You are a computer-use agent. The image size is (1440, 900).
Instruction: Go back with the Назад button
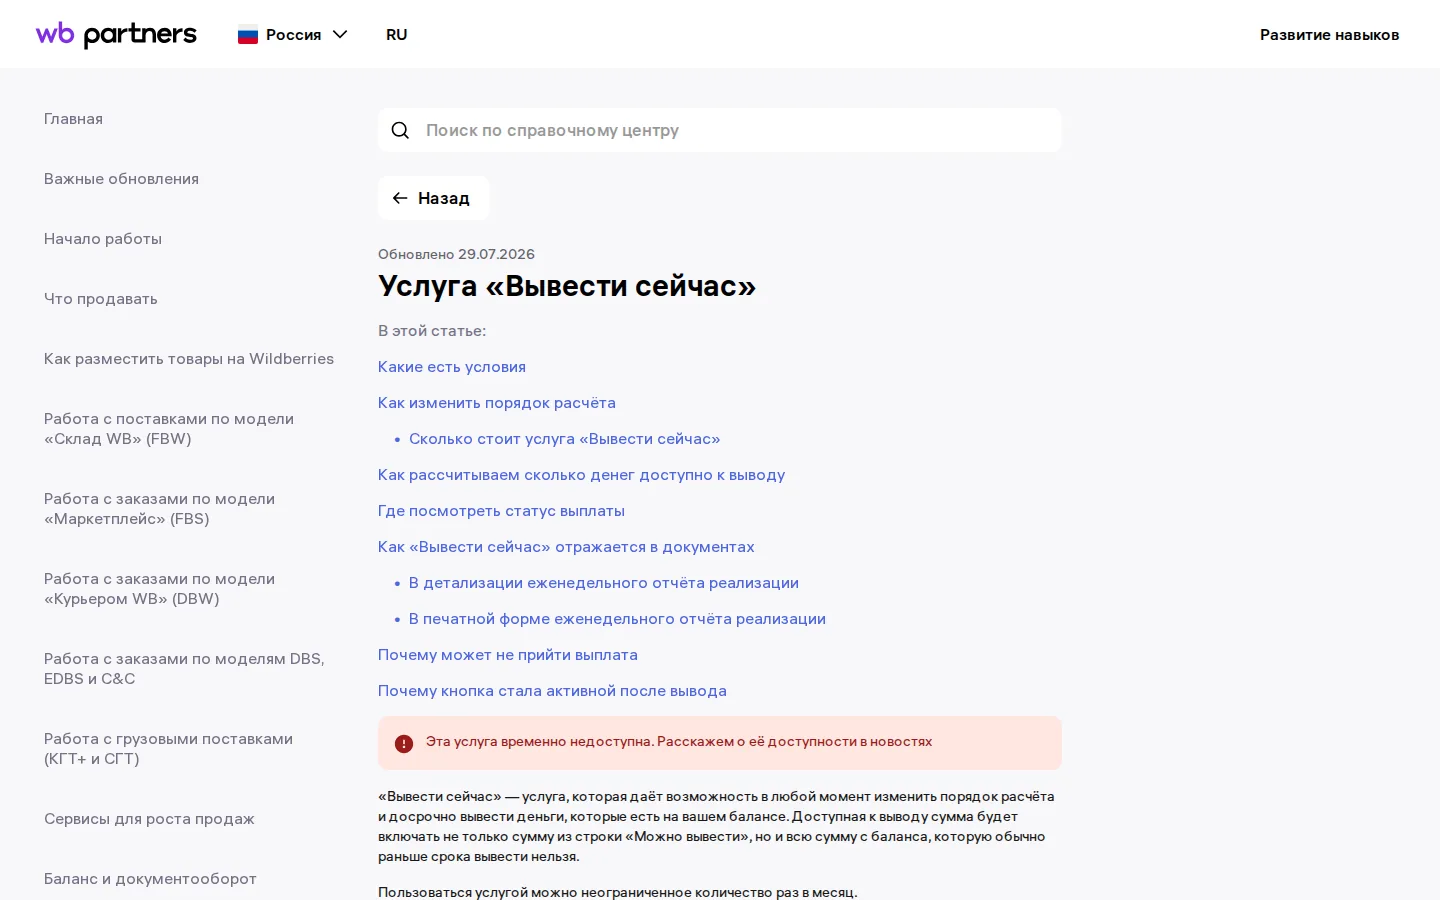tap(433, 198)
